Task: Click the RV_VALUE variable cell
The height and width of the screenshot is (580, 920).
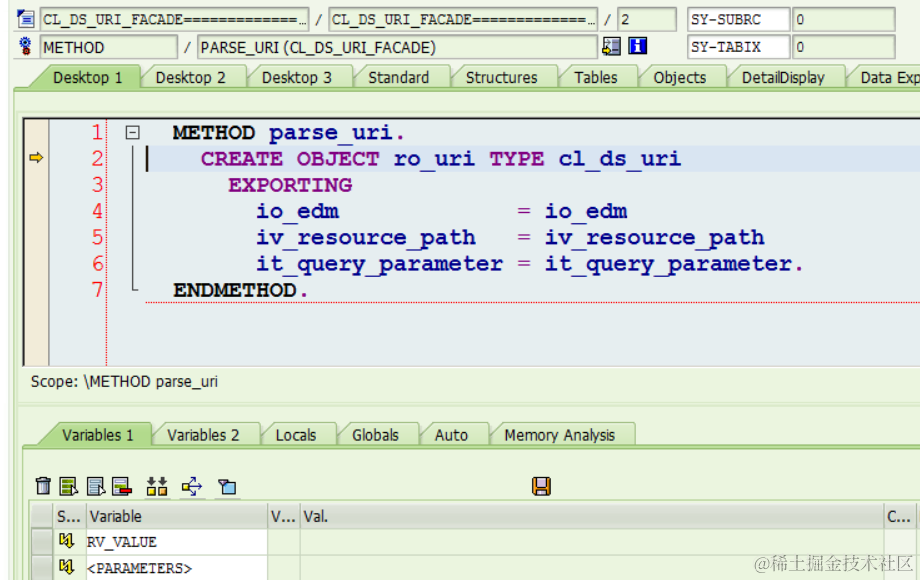Action: click(177, 541)
